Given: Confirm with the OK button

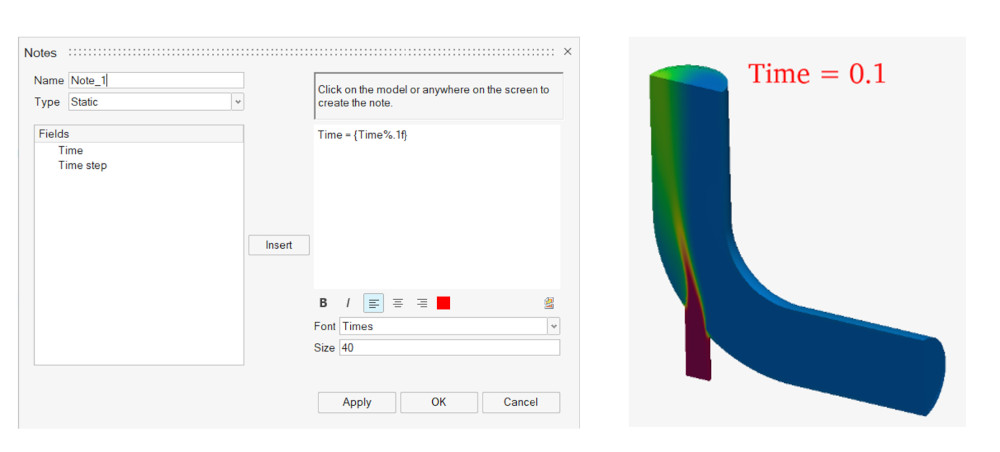Looking at the screenshot, I should click(x=438, y=402).
